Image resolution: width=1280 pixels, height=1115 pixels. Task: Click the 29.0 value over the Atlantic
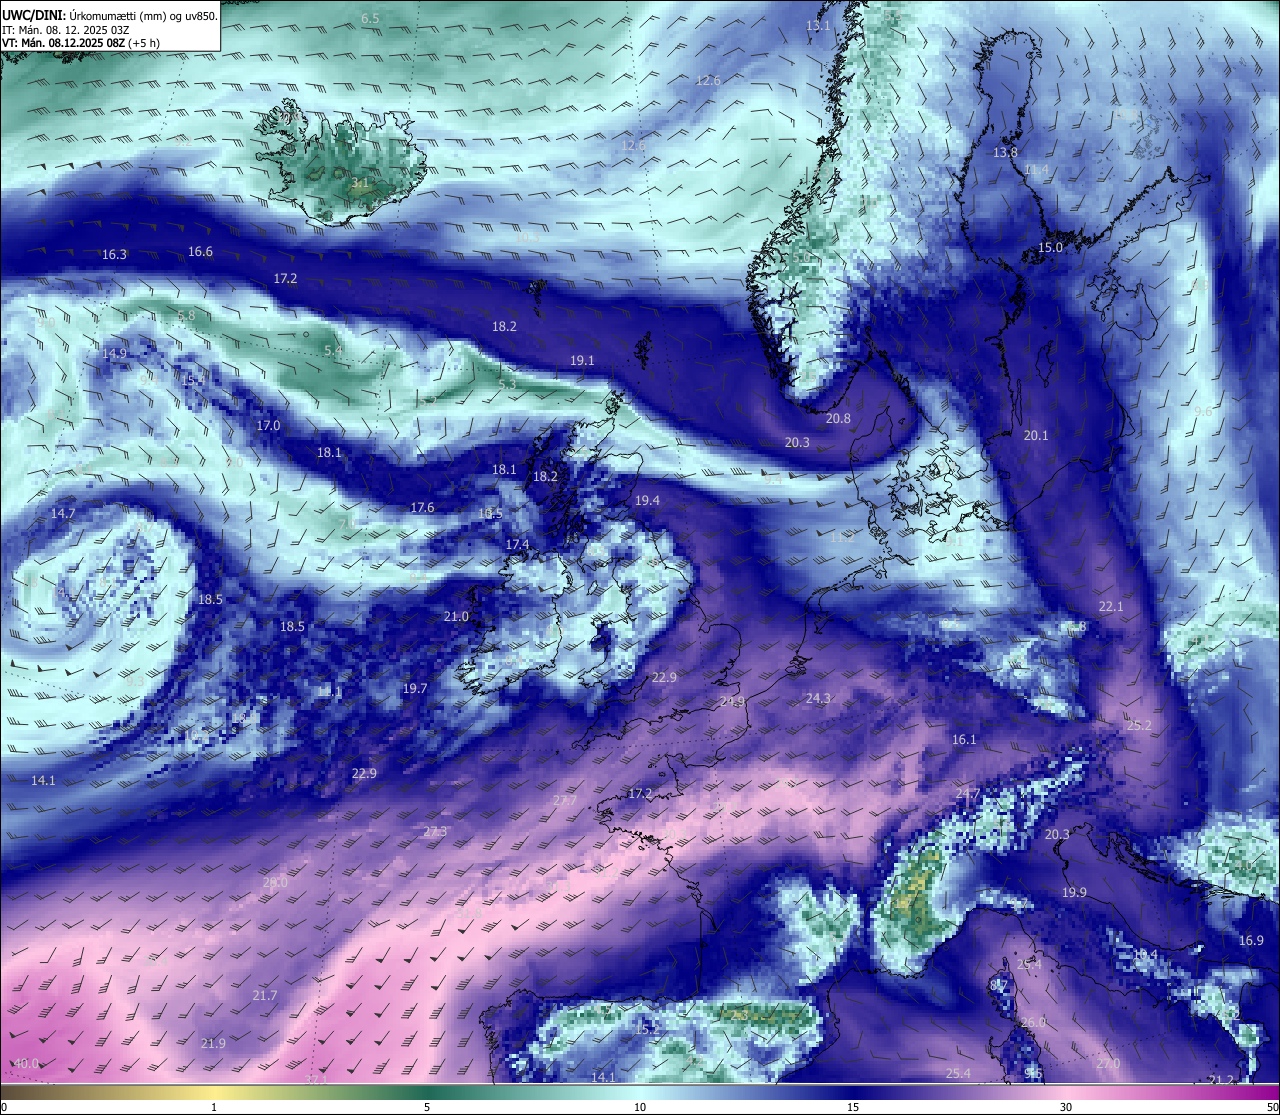275,883
